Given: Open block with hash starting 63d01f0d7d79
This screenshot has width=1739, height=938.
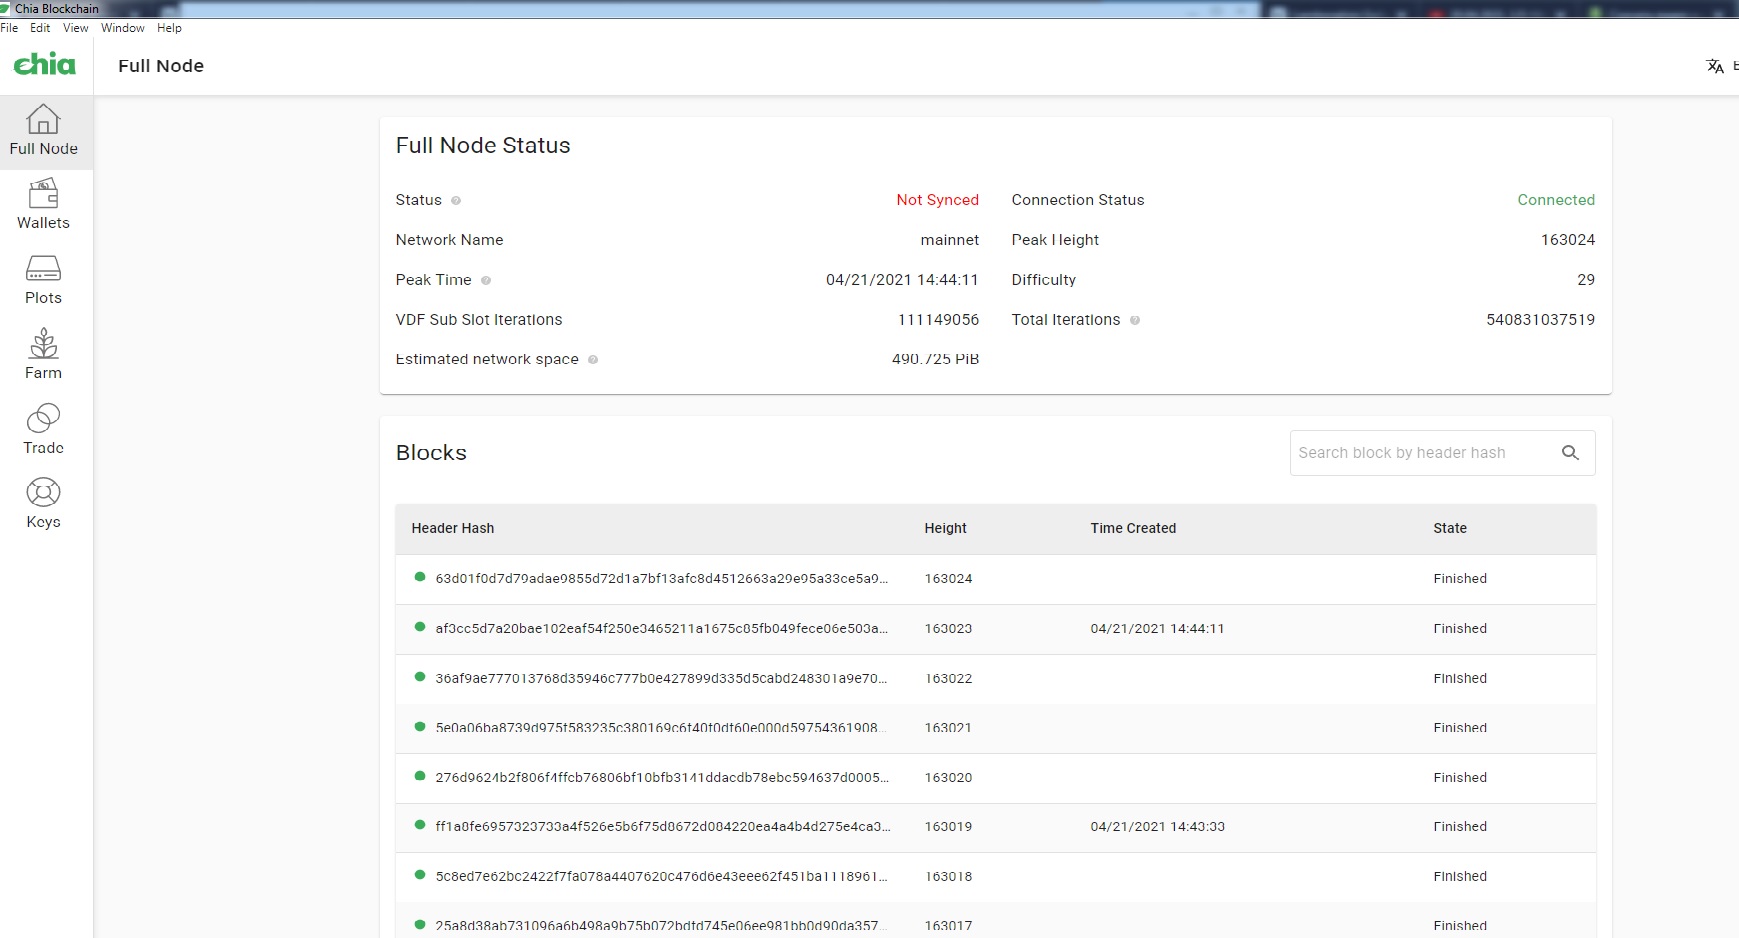Looking at the screenshot, I should 995,579.
